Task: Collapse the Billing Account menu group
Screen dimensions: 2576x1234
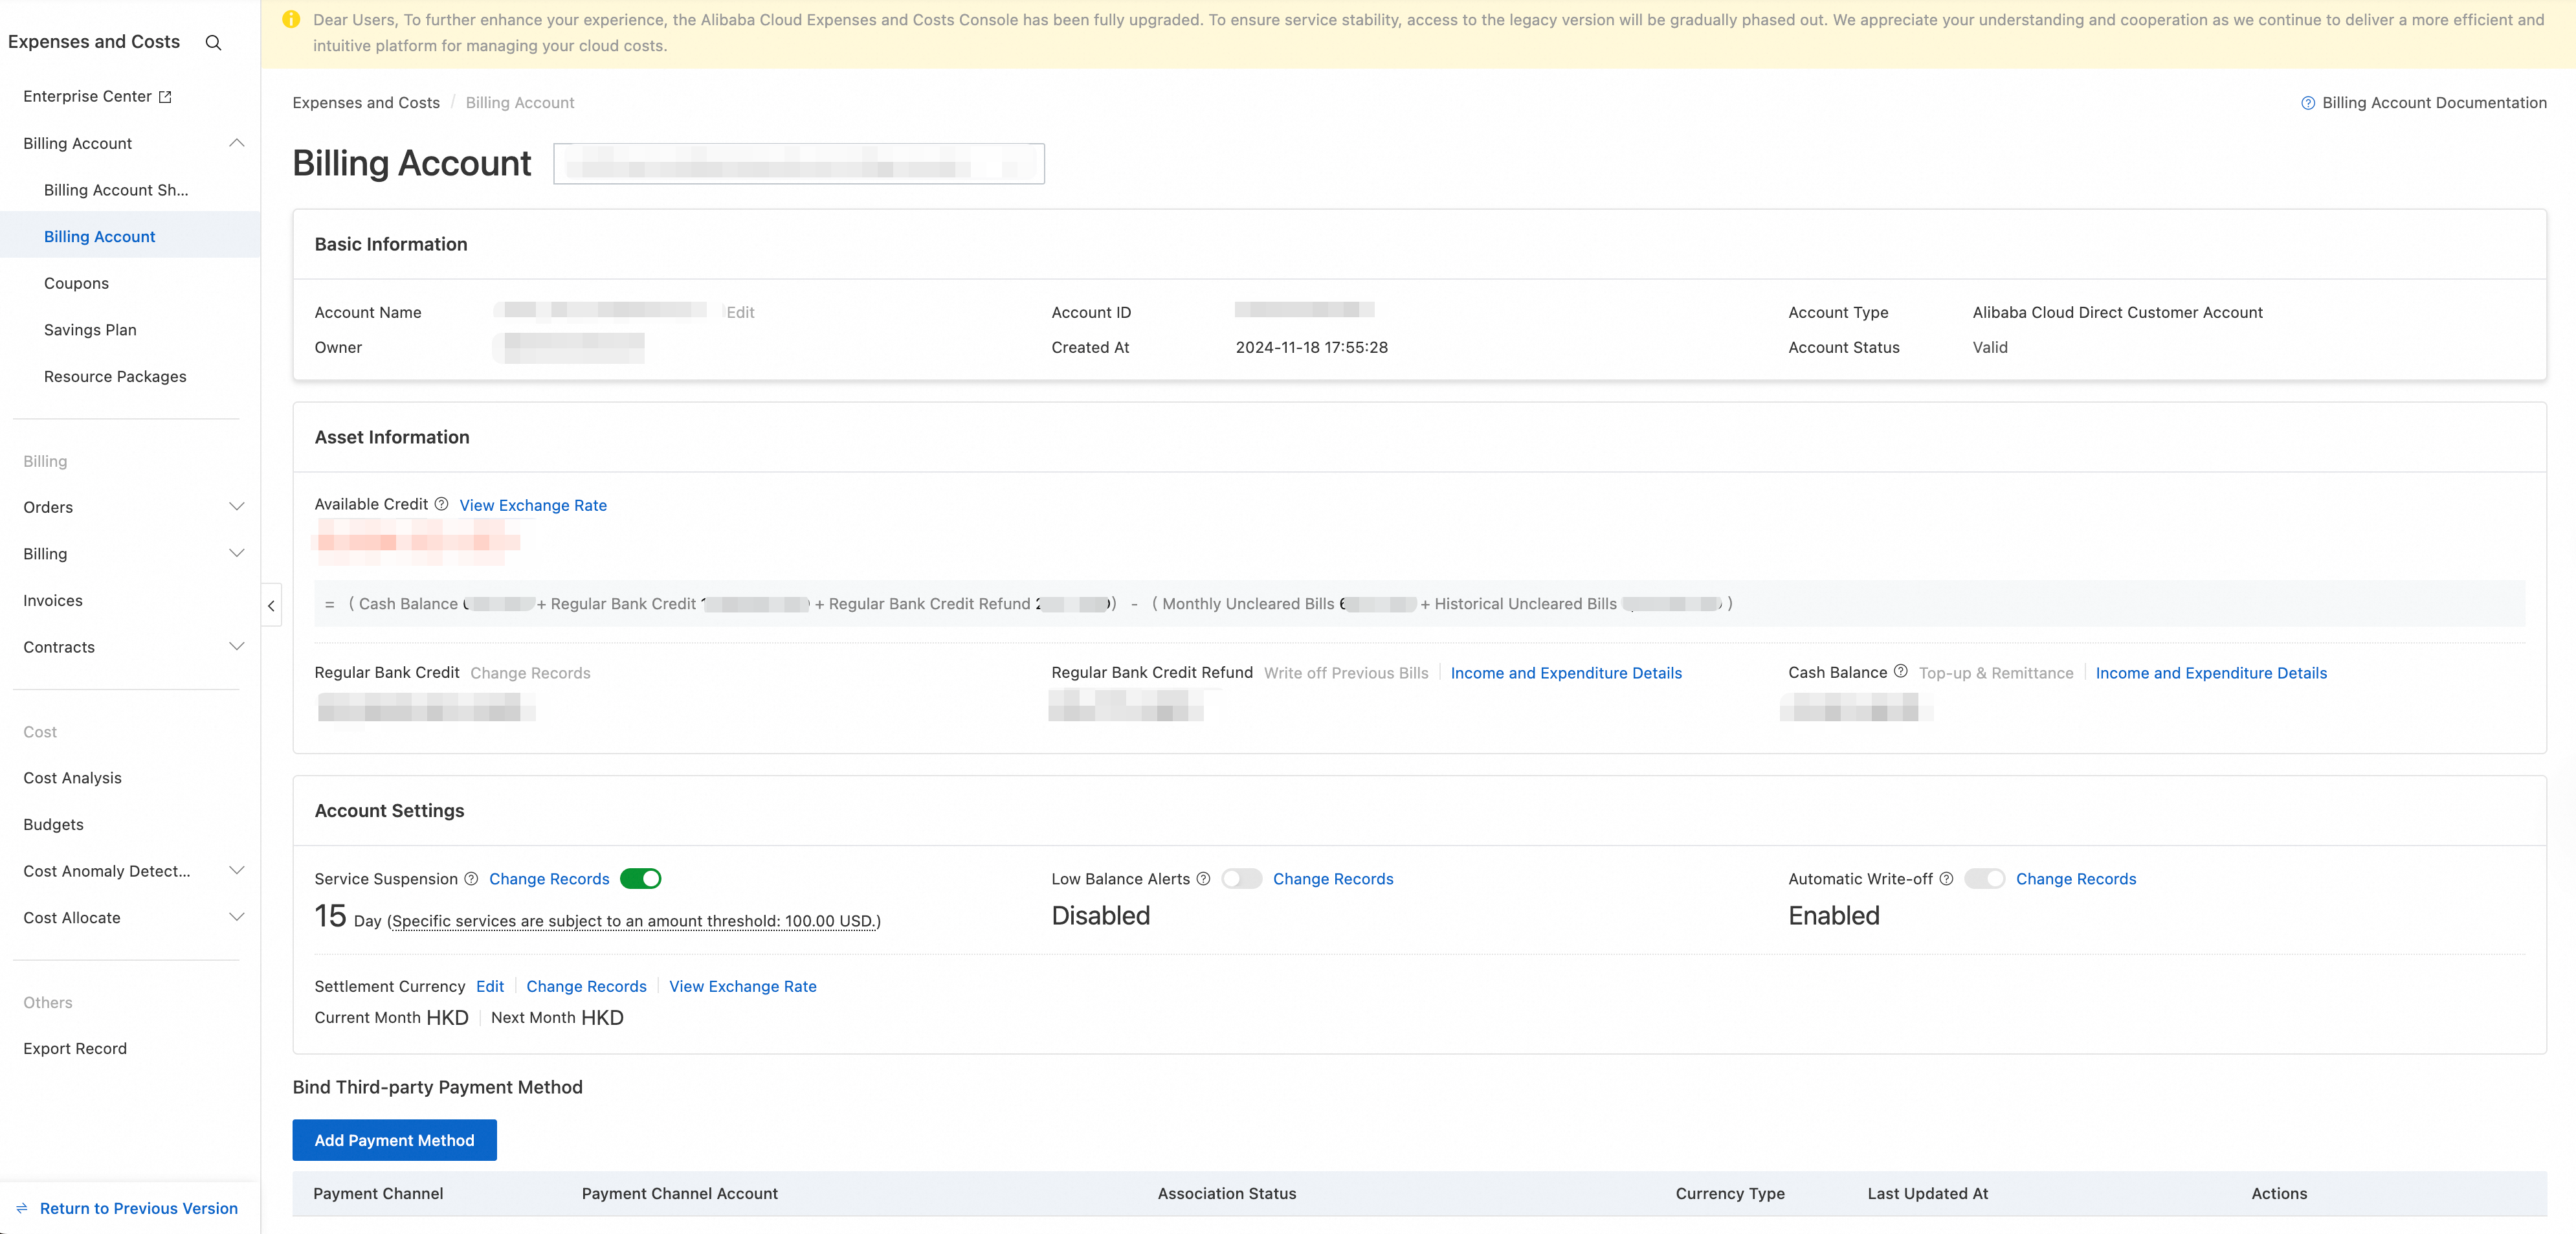Action: click(x=237, y=143)
